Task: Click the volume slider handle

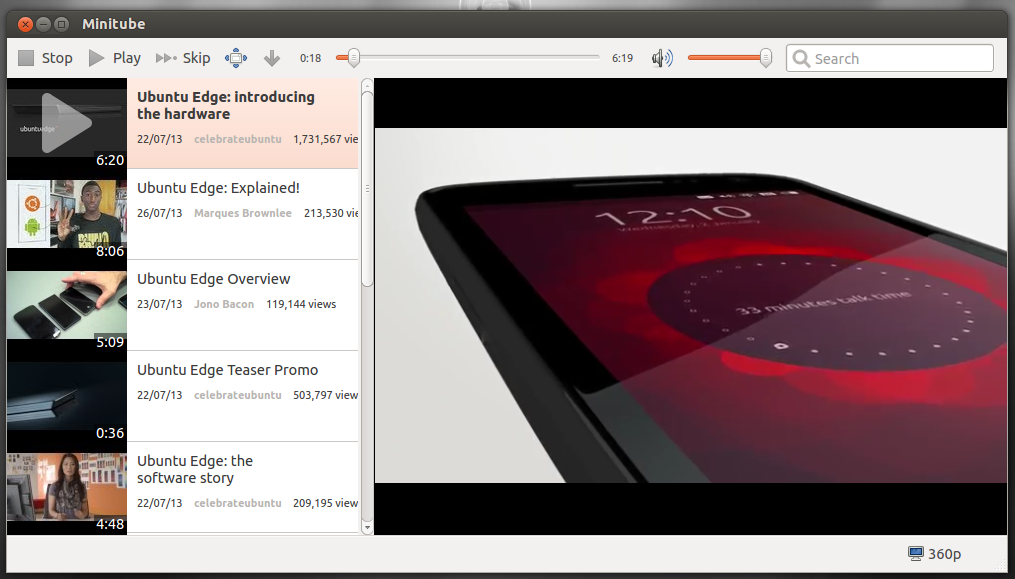Action: click(x=766, y=58)
